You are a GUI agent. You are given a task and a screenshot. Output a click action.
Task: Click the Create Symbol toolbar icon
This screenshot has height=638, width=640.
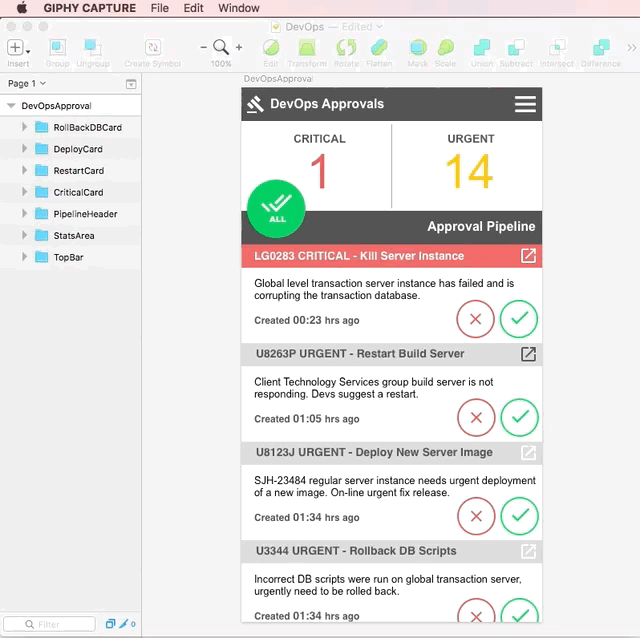pyautogui.click(x=153, y=48)
